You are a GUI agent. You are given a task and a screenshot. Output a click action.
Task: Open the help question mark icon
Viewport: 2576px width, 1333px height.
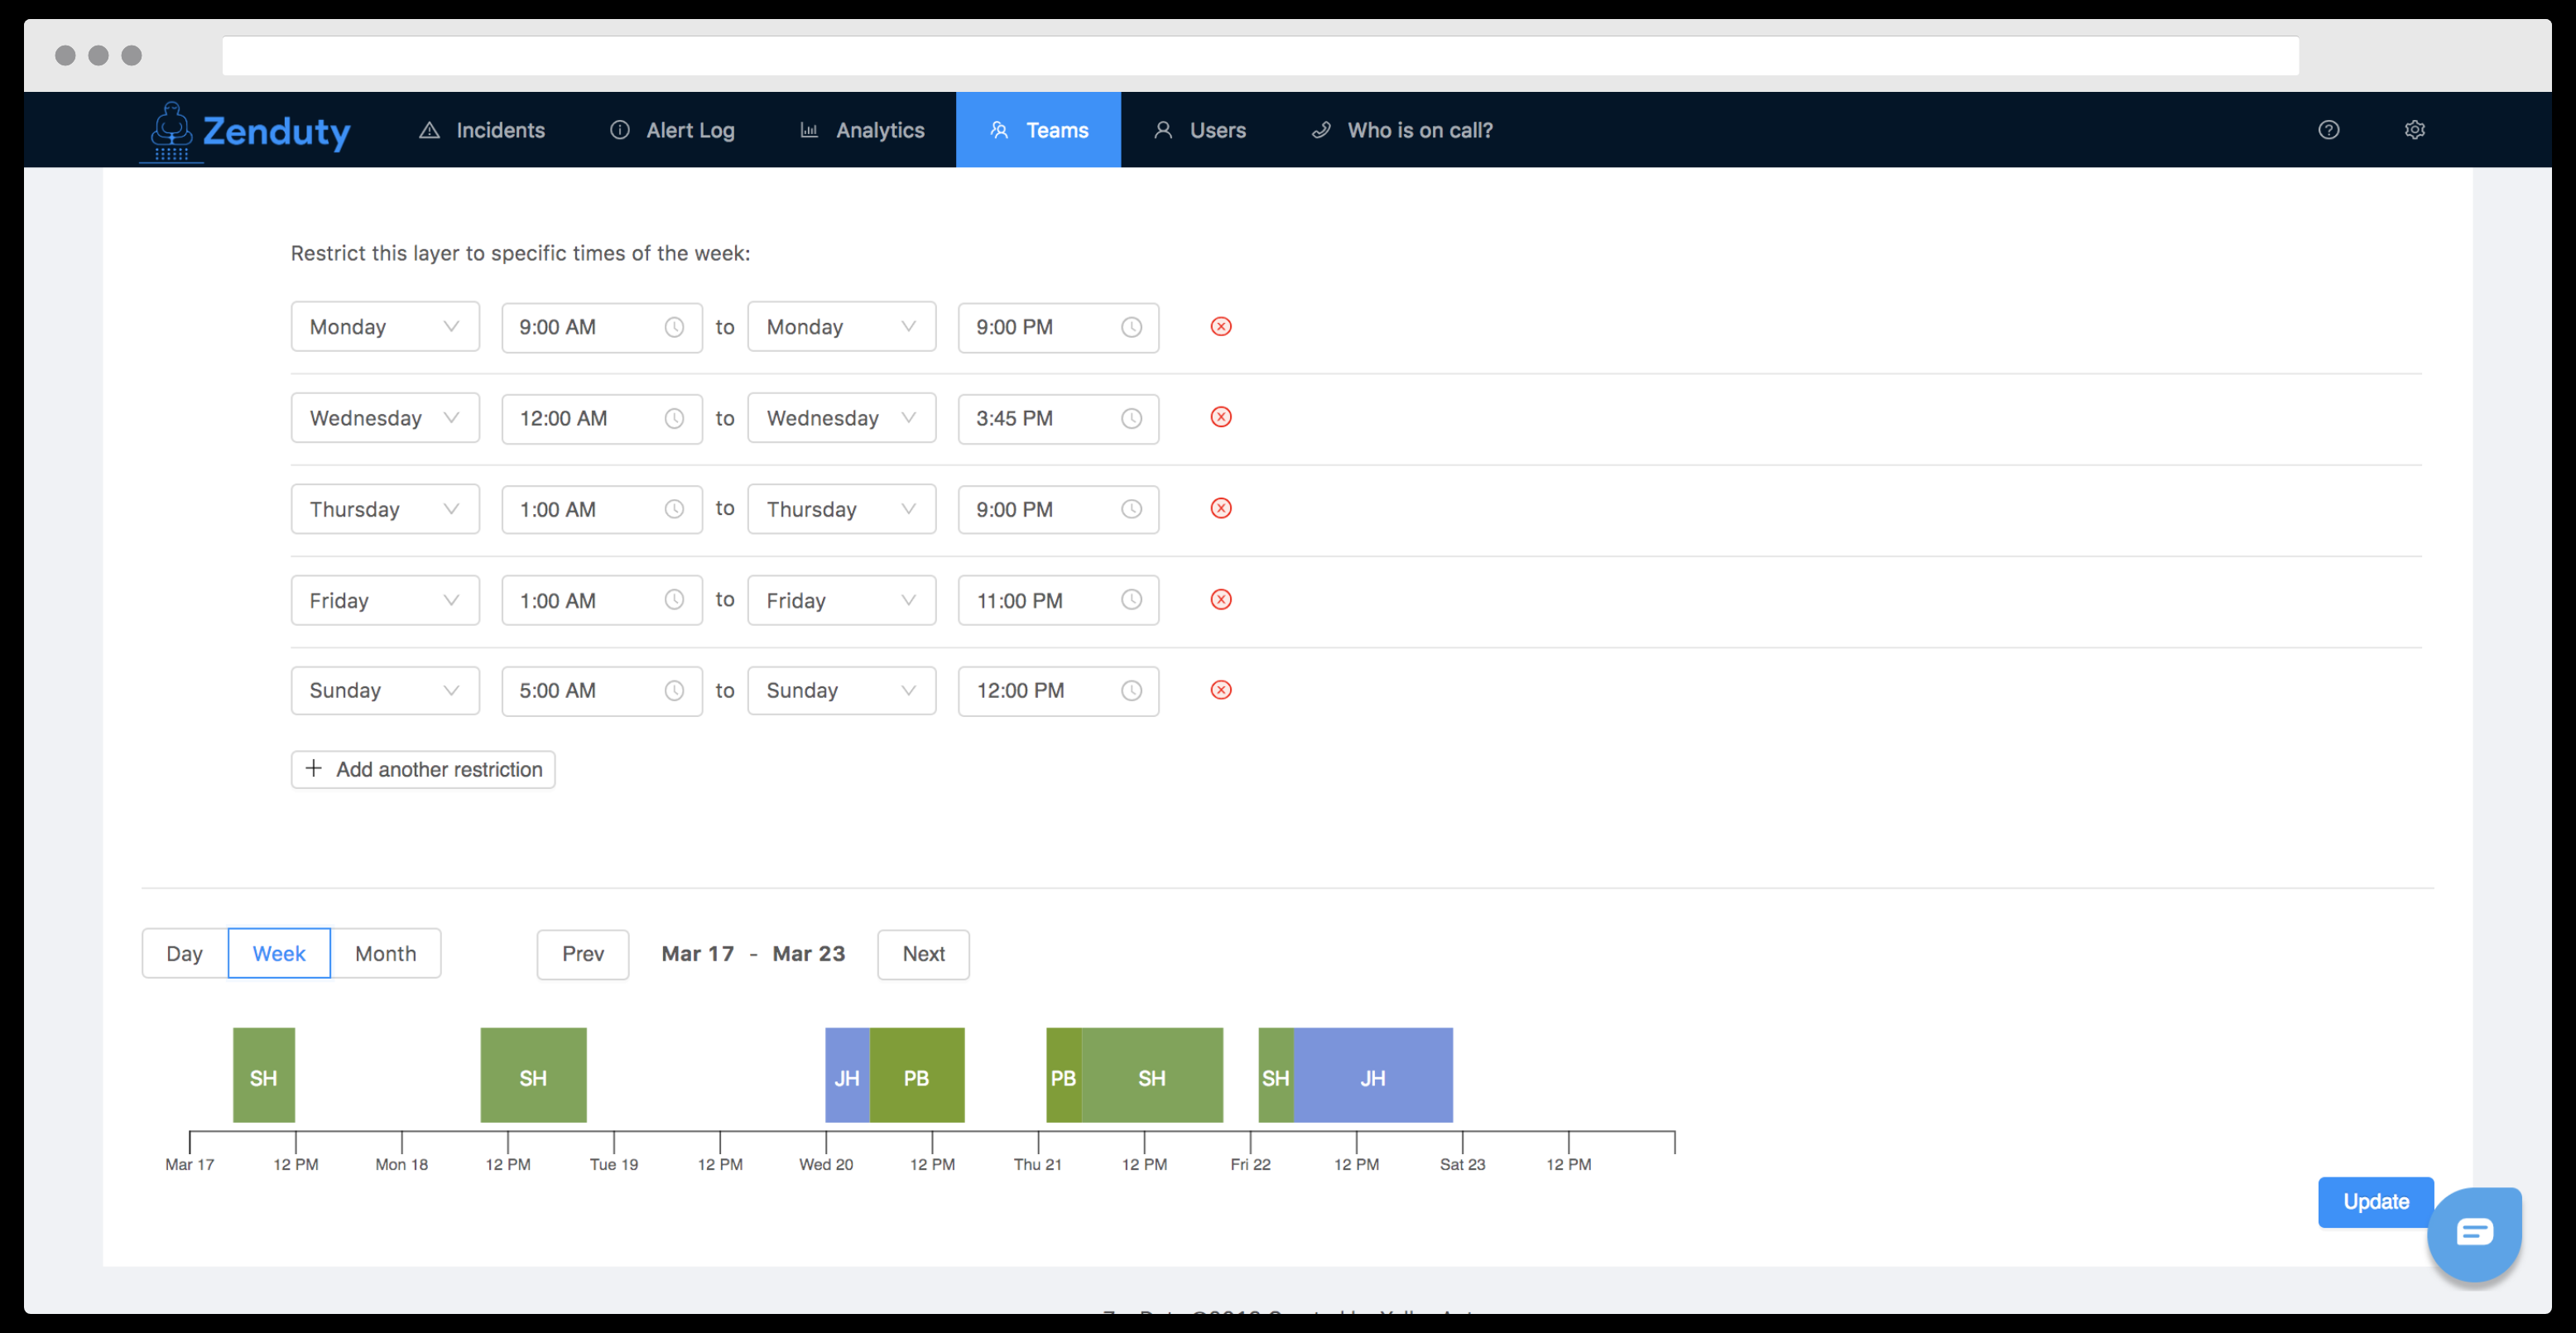pos(2329,130)
